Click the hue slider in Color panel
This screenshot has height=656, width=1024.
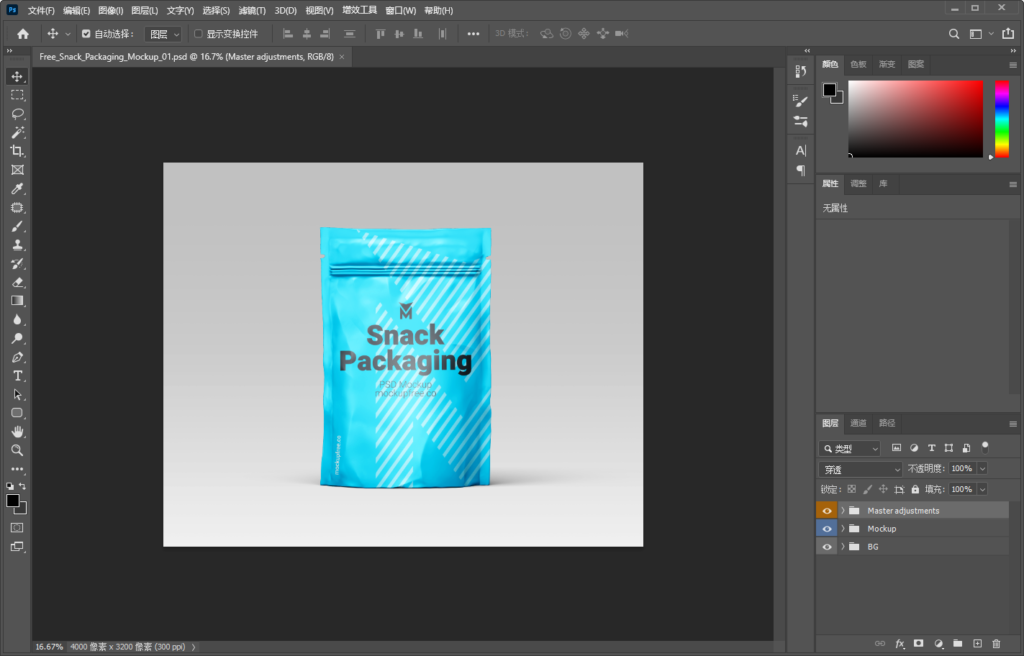coord(1002,119)
